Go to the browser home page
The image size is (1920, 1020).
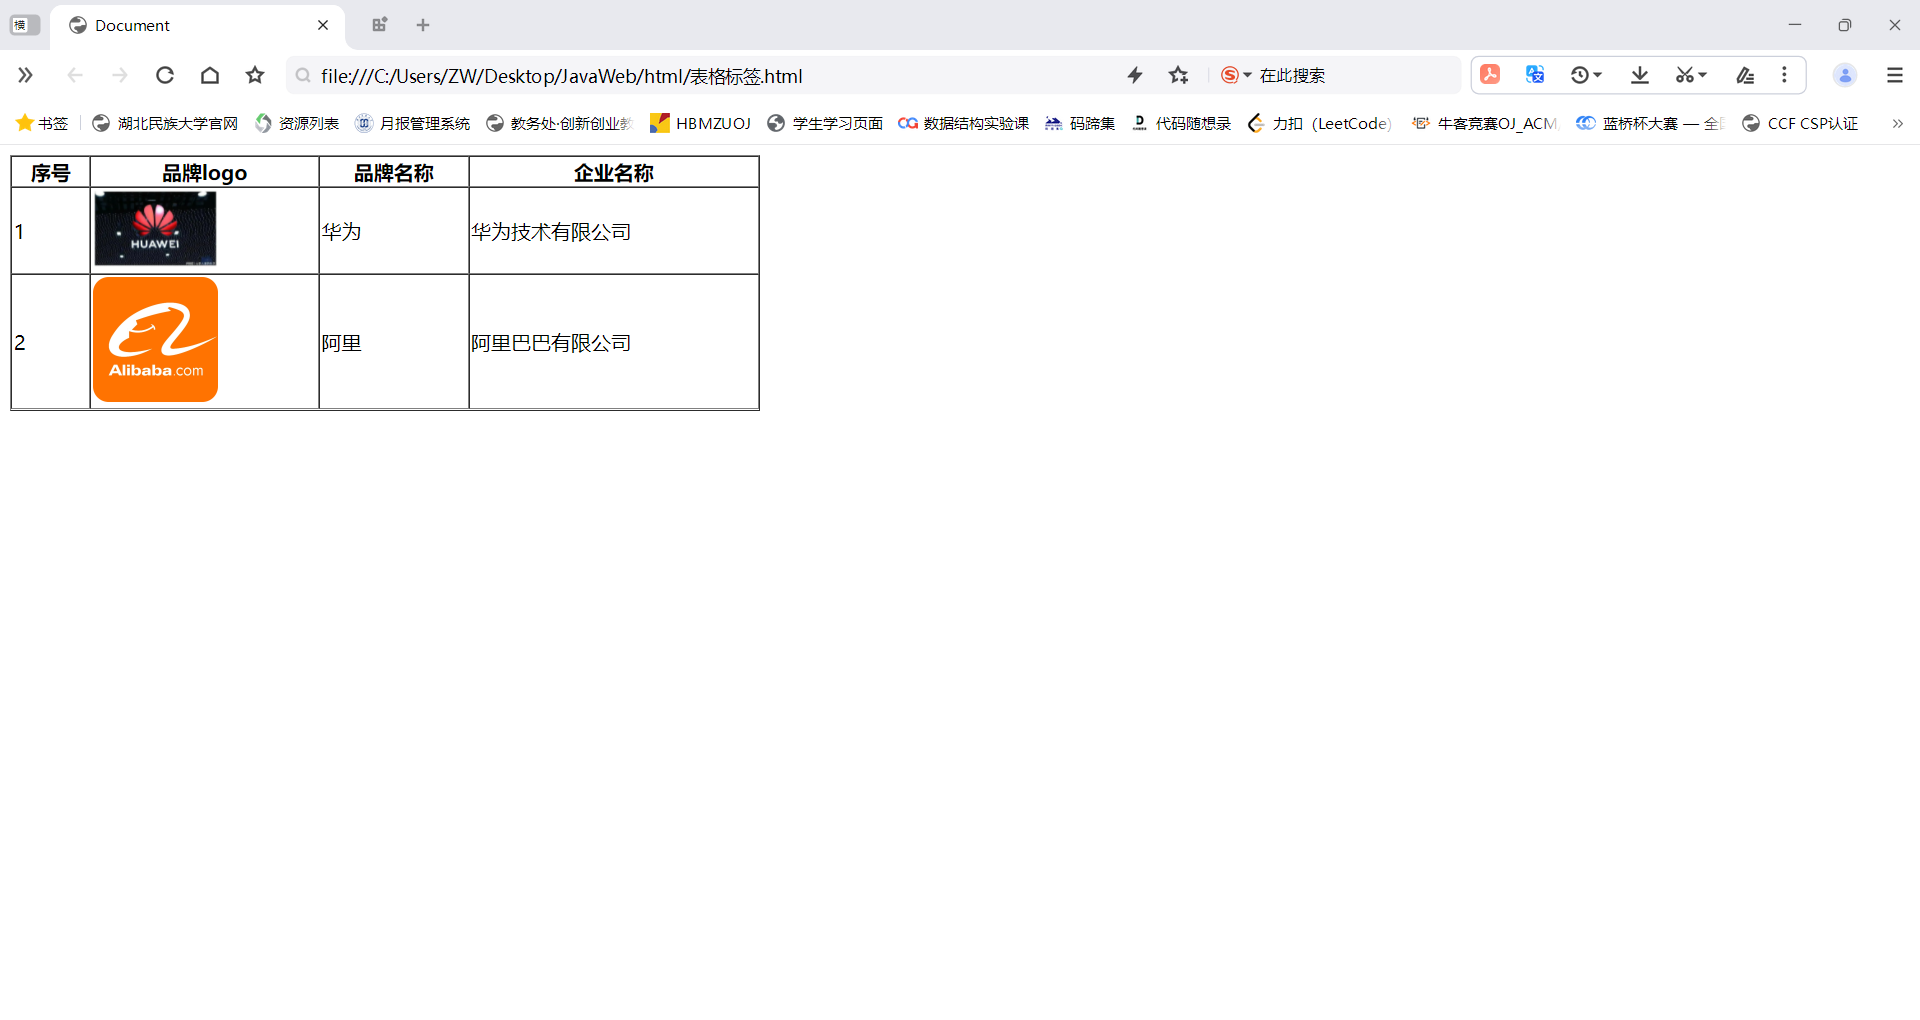click(x=210, y=75)
